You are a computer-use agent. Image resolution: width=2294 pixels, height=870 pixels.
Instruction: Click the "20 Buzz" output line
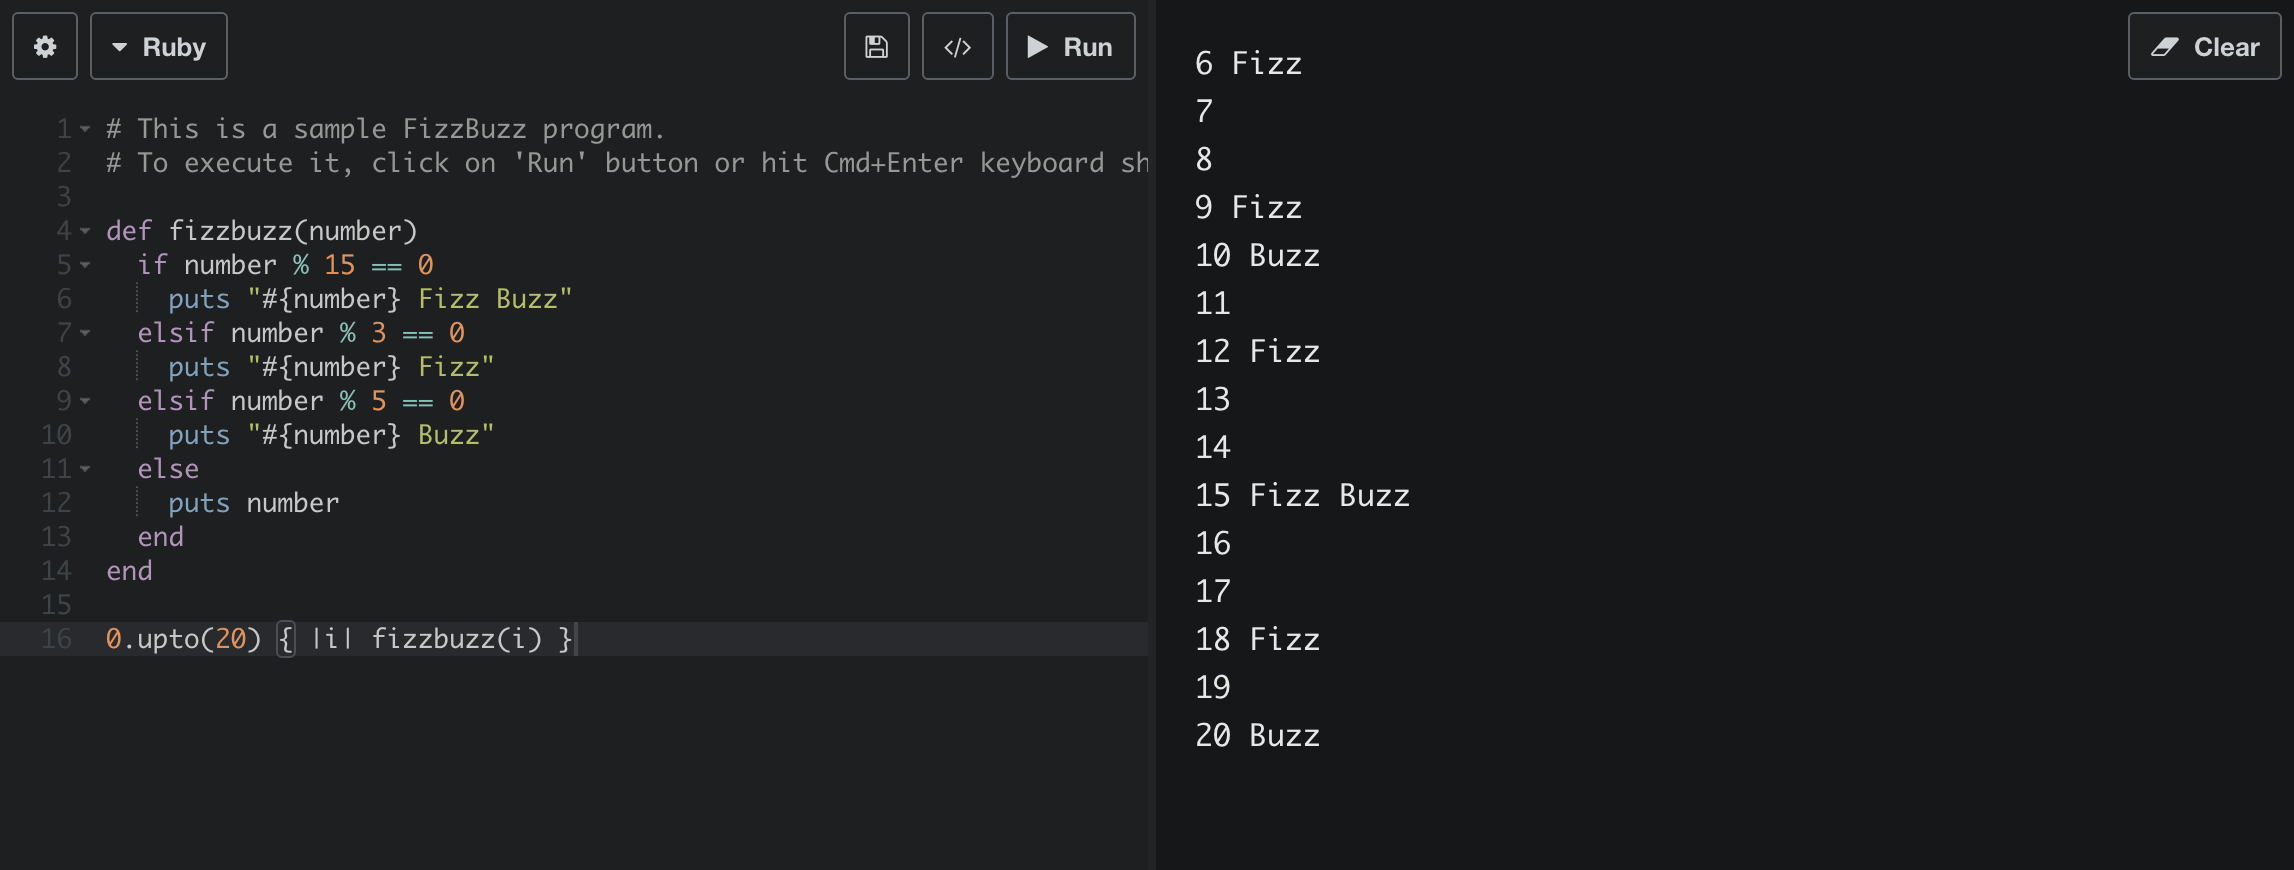[1257, 735]
